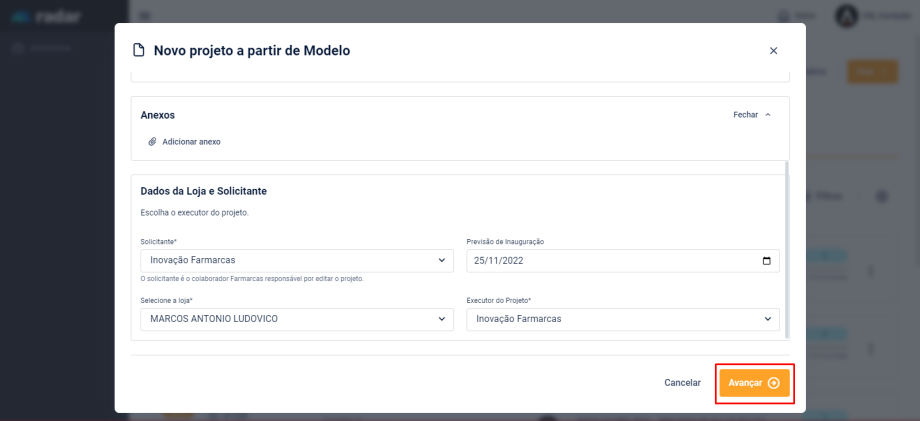This screenshot has width=920, height=421.
Task: Click the document icon beside the dialog title
Action: (139, 51)
